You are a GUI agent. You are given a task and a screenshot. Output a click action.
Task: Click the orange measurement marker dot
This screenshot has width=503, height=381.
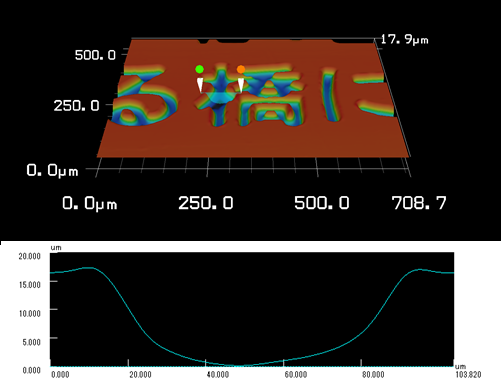click(241, 69)
